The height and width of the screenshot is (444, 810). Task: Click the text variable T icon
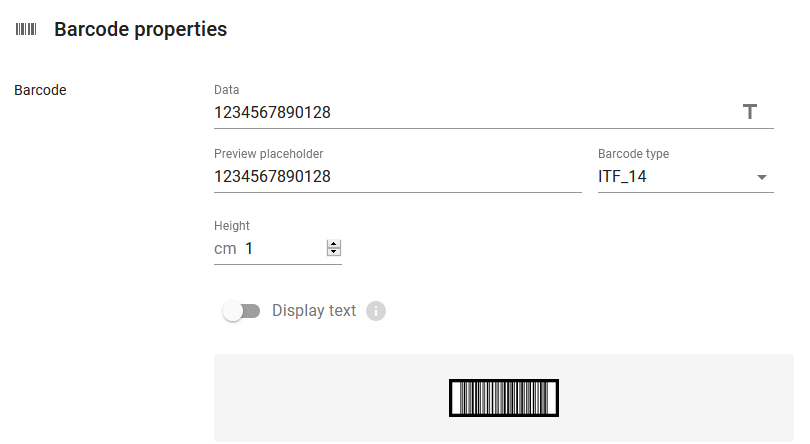750,112
